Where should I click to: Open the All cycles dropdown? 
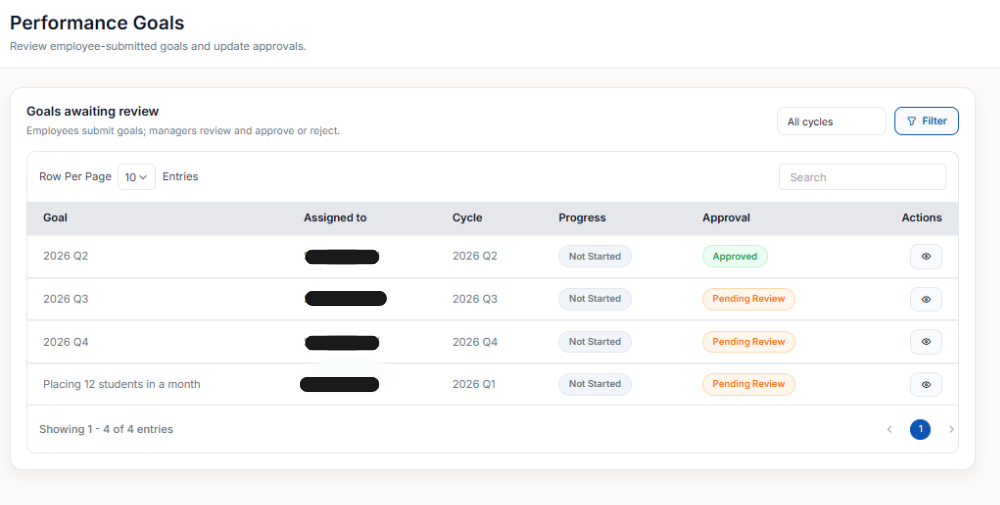click(x=831, y=122)
